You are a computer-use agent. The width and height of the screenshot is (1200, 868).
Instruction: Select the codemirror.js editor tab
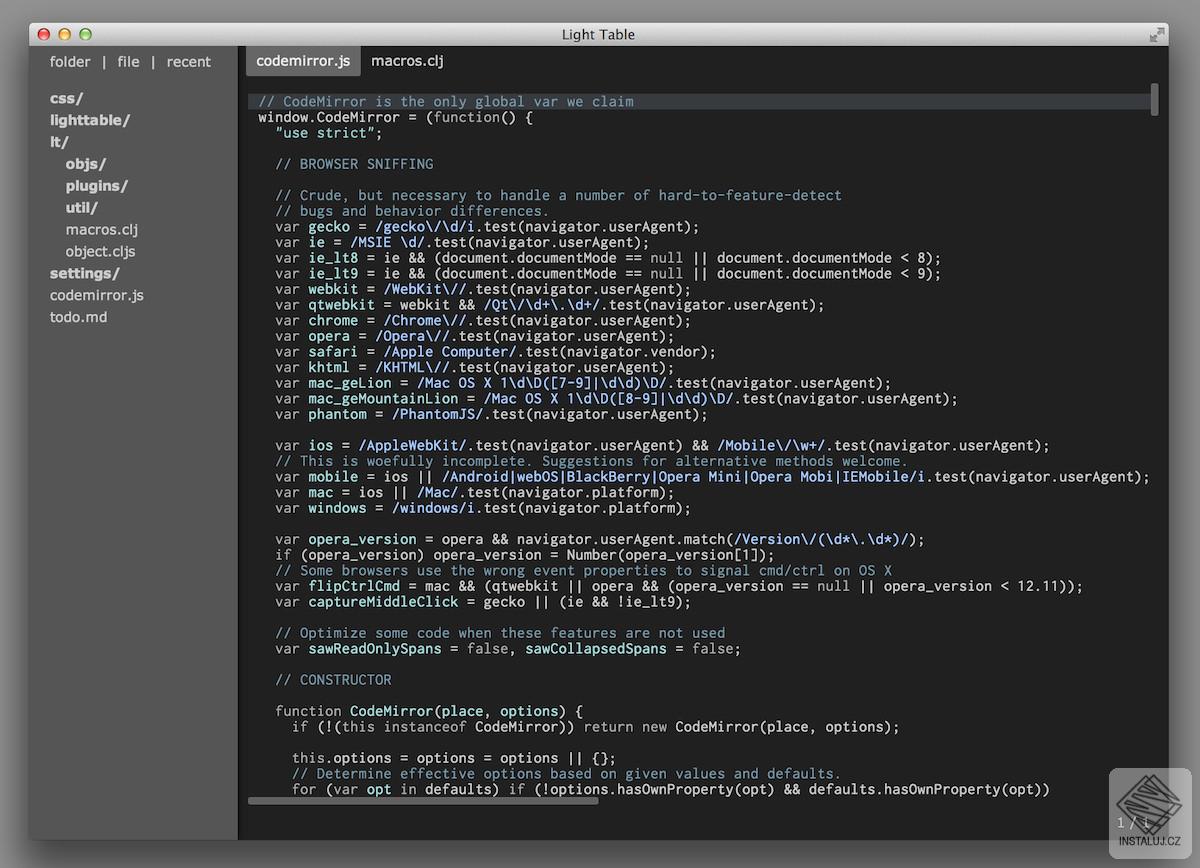point(303,61)
